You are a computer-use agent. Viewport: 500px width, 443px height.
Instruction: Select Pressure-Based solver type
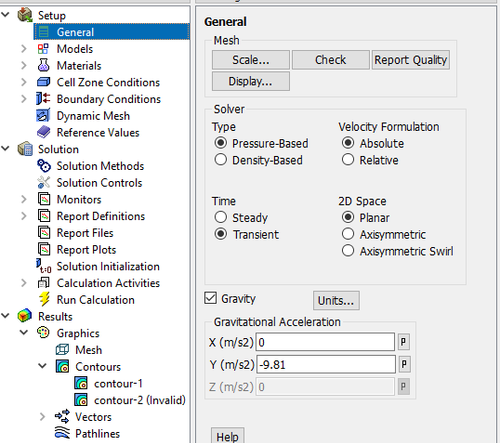pos(221,143)
